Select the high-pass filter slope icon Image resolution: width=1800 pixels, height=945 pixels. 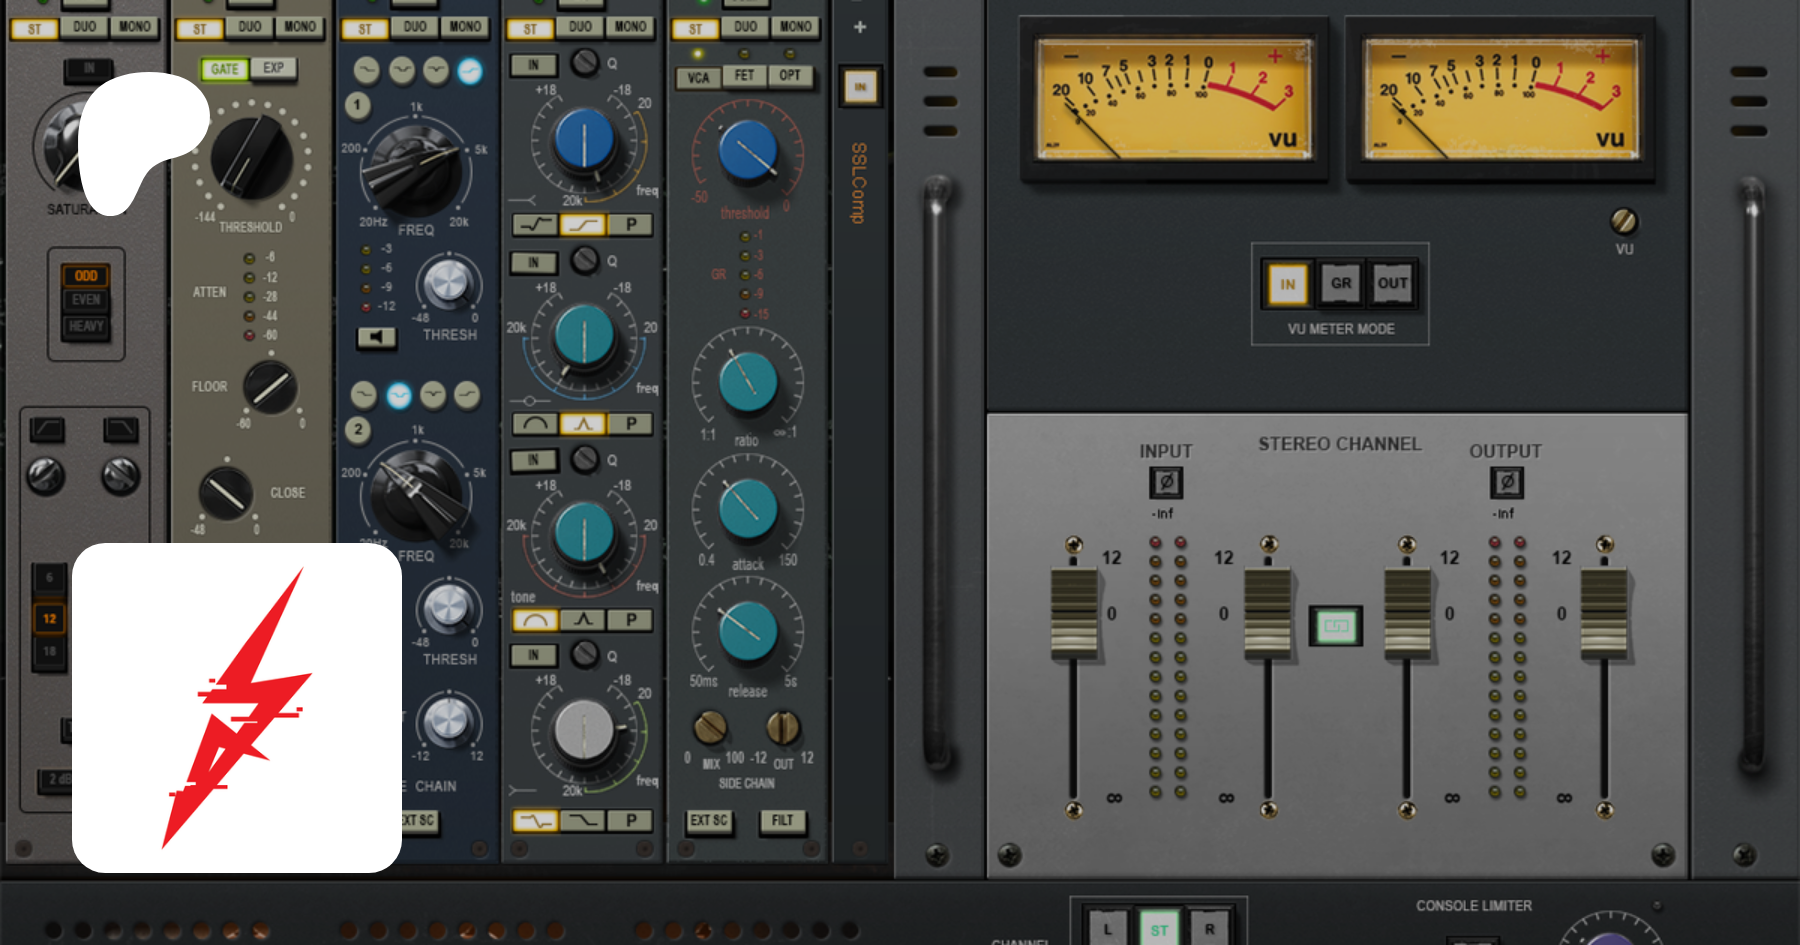pyautogui.click(x=47, y=430)
